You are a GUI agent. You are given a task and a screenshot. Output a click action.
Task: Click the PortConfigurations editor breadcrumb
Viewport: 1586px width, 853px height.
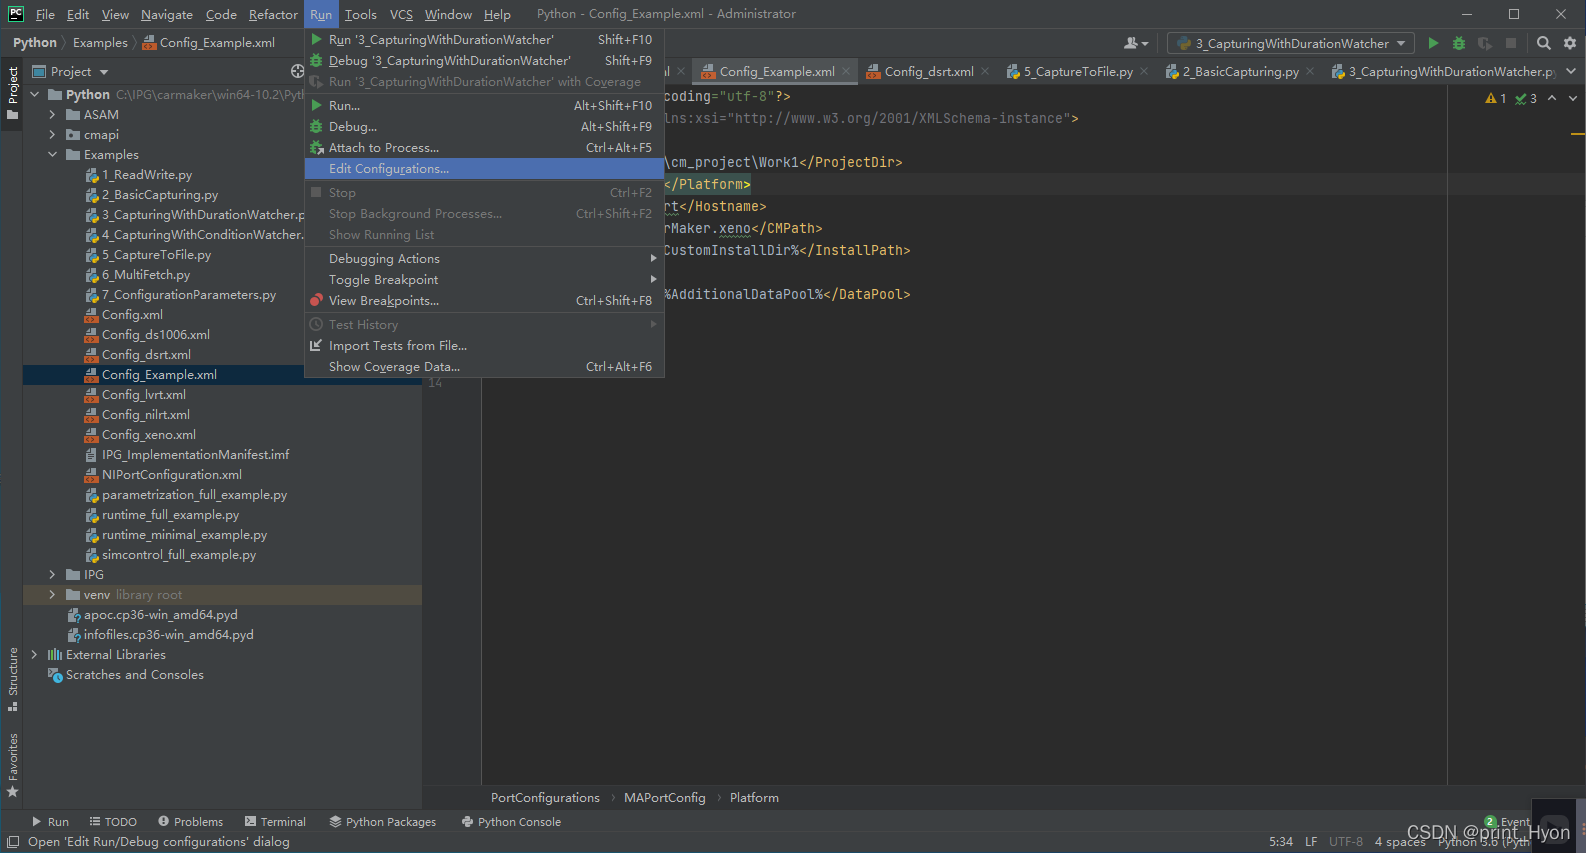(545, 797)
